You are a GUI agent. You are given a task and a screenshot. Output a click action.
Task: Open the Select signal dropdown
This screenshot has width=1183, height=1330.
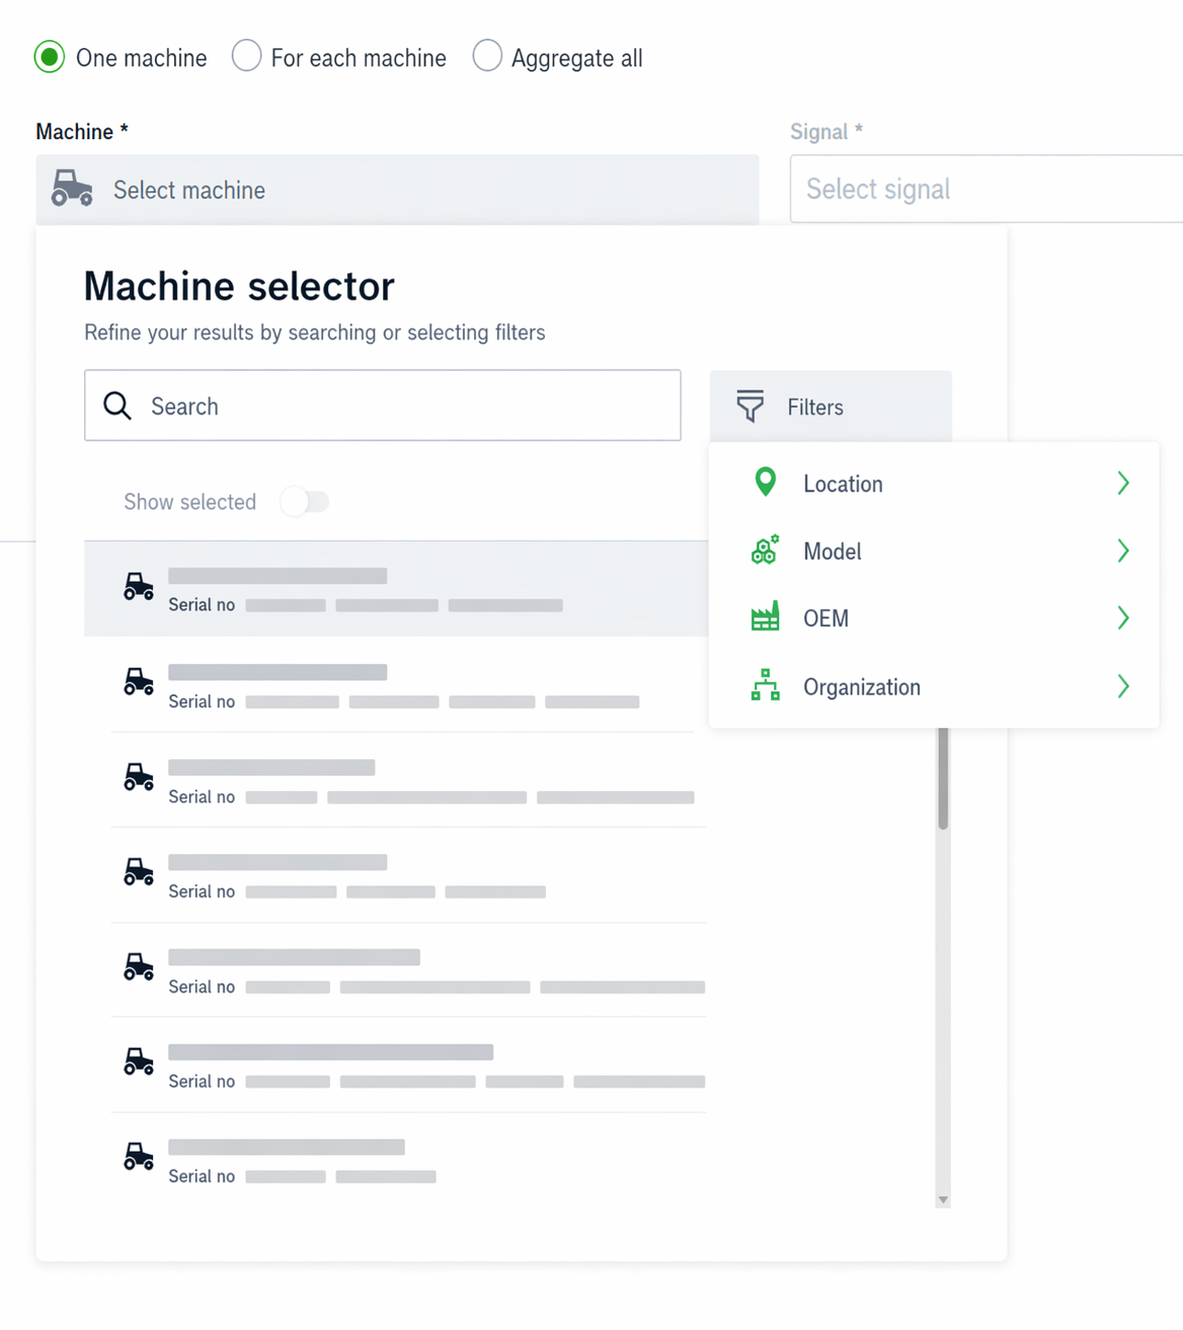986,189
